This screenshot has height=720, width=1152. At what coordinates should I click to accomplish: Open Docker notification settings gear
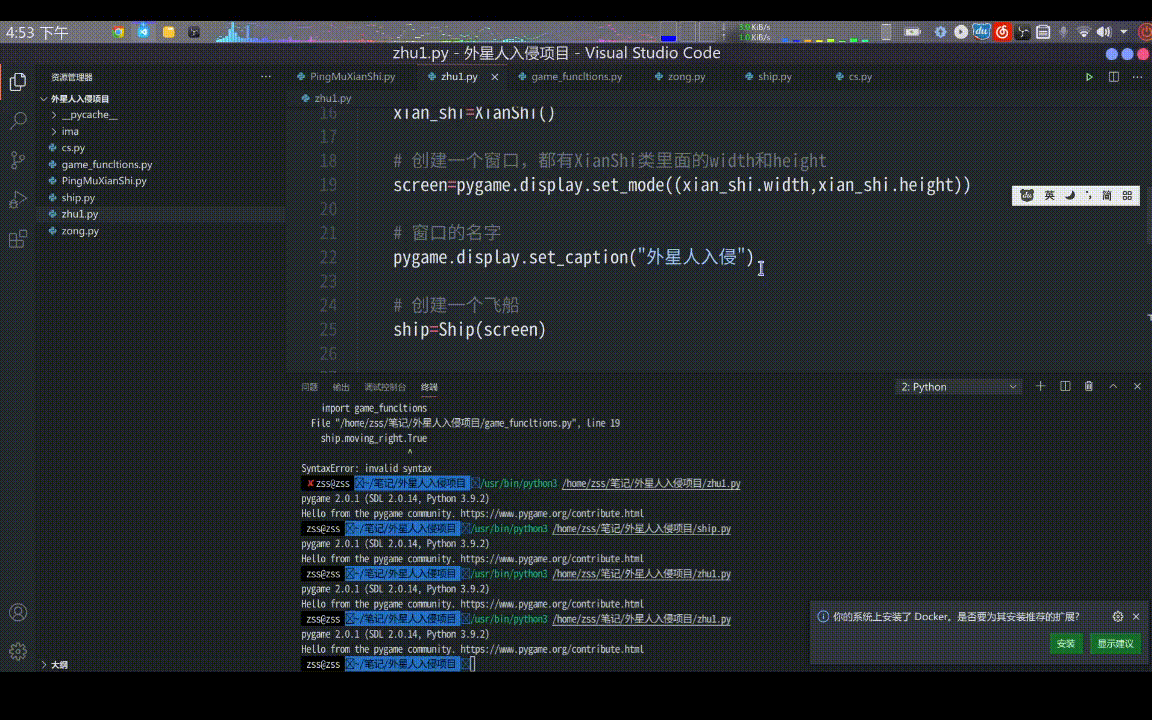1117,616
